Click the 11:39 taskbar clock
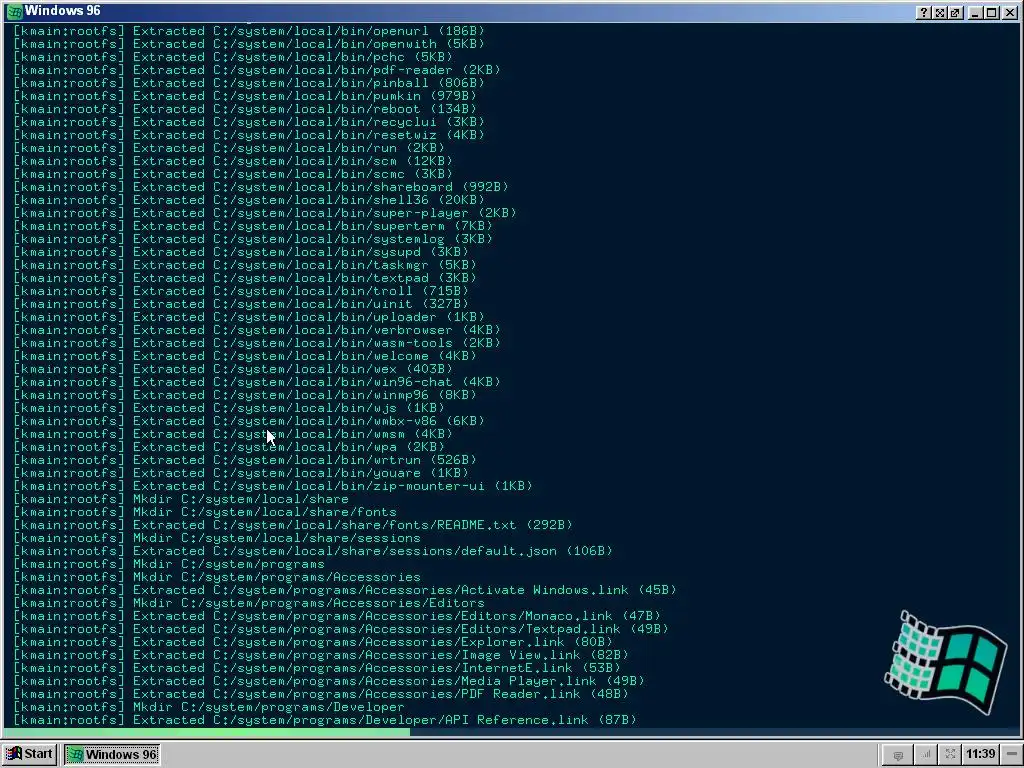This screenshot has height=768, width=1024. tap(980, 754)
